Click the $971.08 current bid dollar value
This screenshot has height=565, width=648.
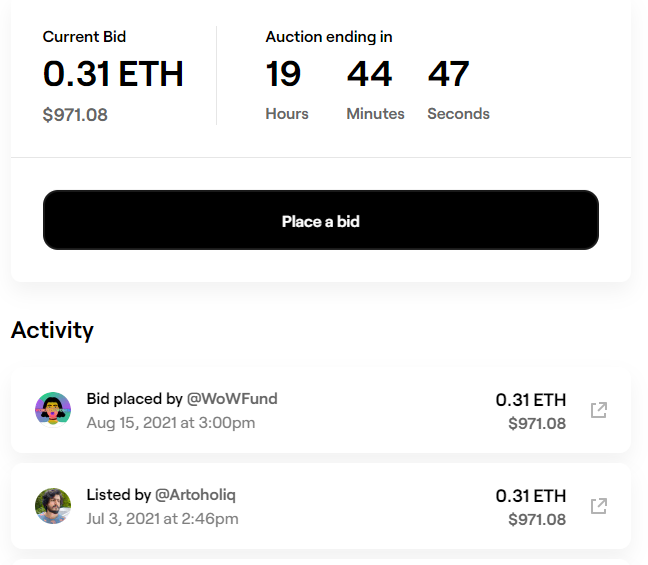point(75,115)
